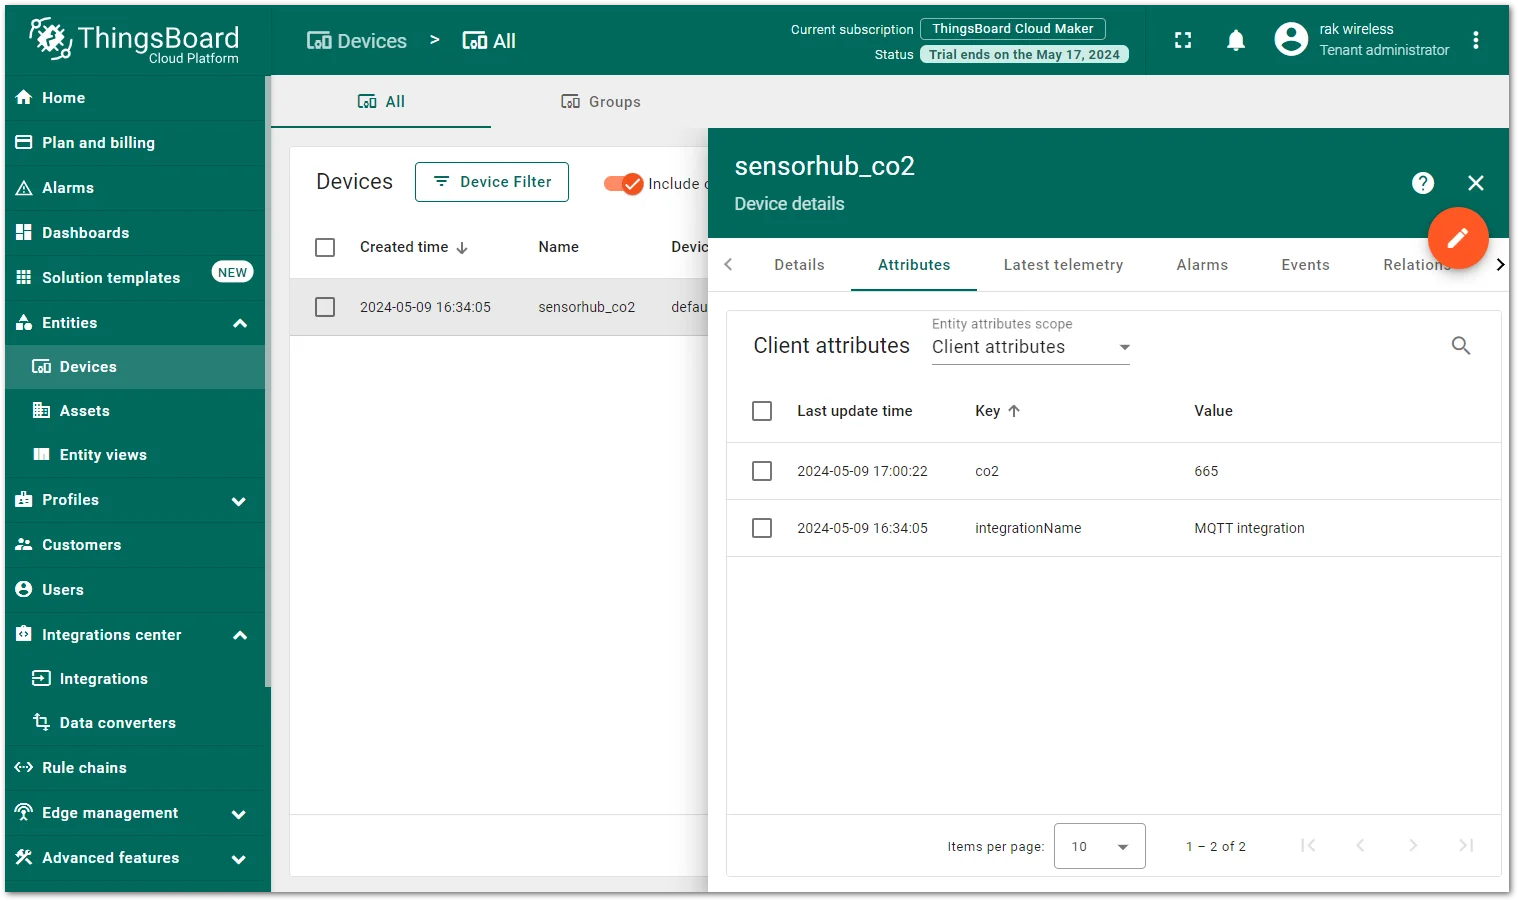Open Assets in sidebar

click(135, 411)
